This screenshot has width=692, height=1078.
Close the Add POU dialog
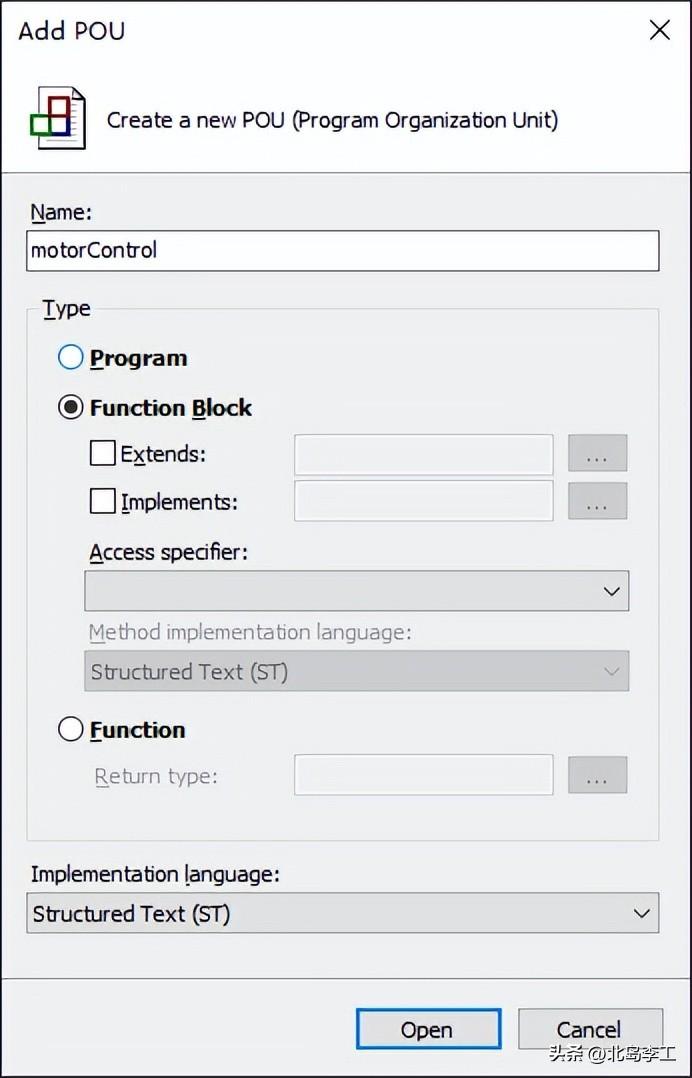pyautogui.click(x=659, y=30)
